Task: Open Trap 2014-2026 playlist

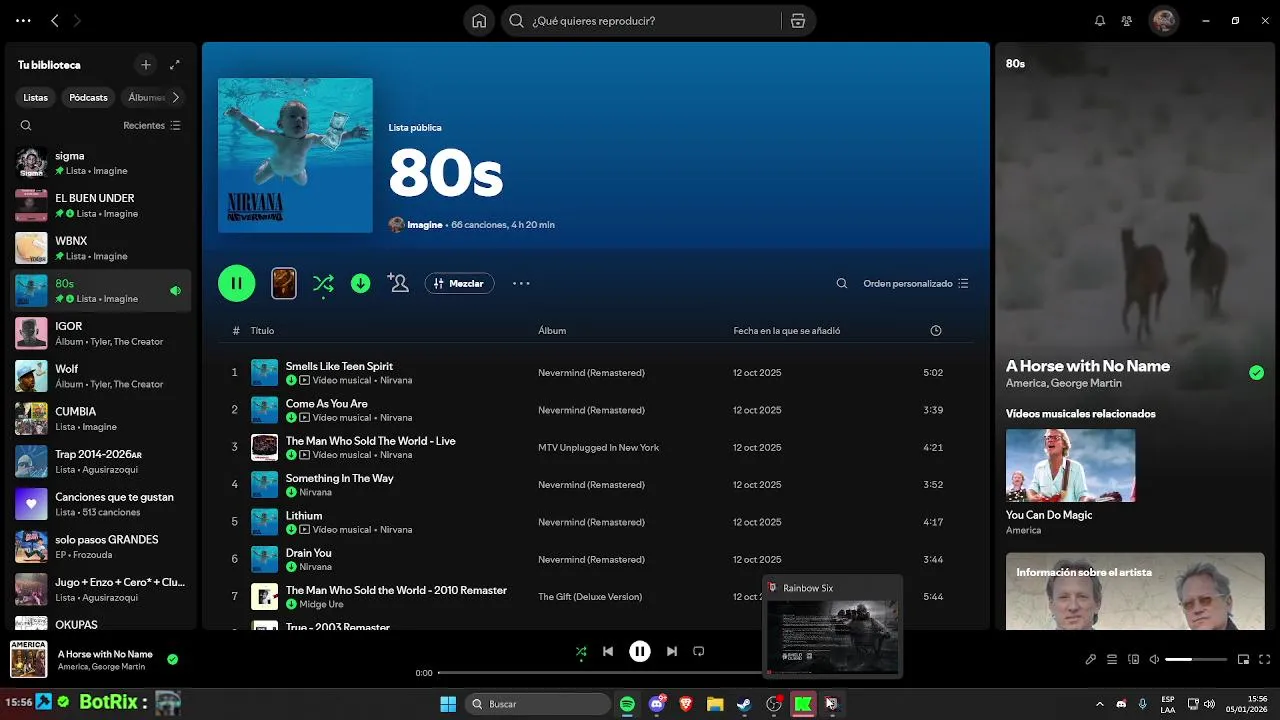Action: 100,461
